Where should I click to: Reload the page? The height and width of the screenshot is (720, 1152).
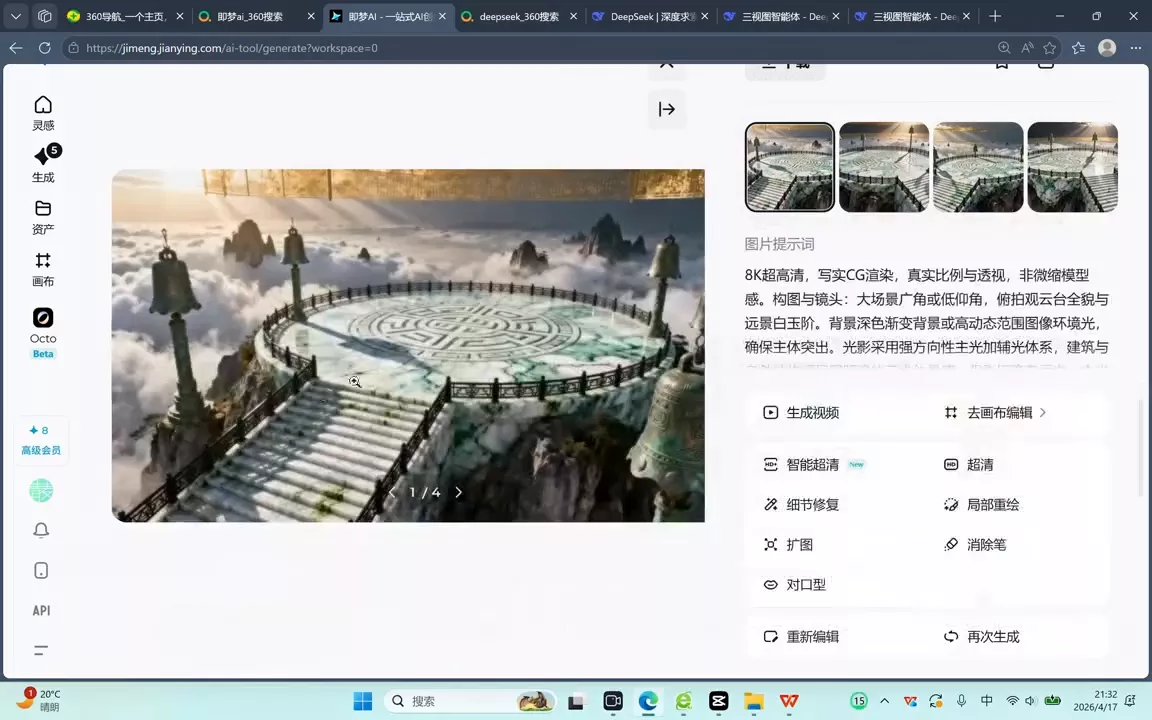(x=45, y=48)
